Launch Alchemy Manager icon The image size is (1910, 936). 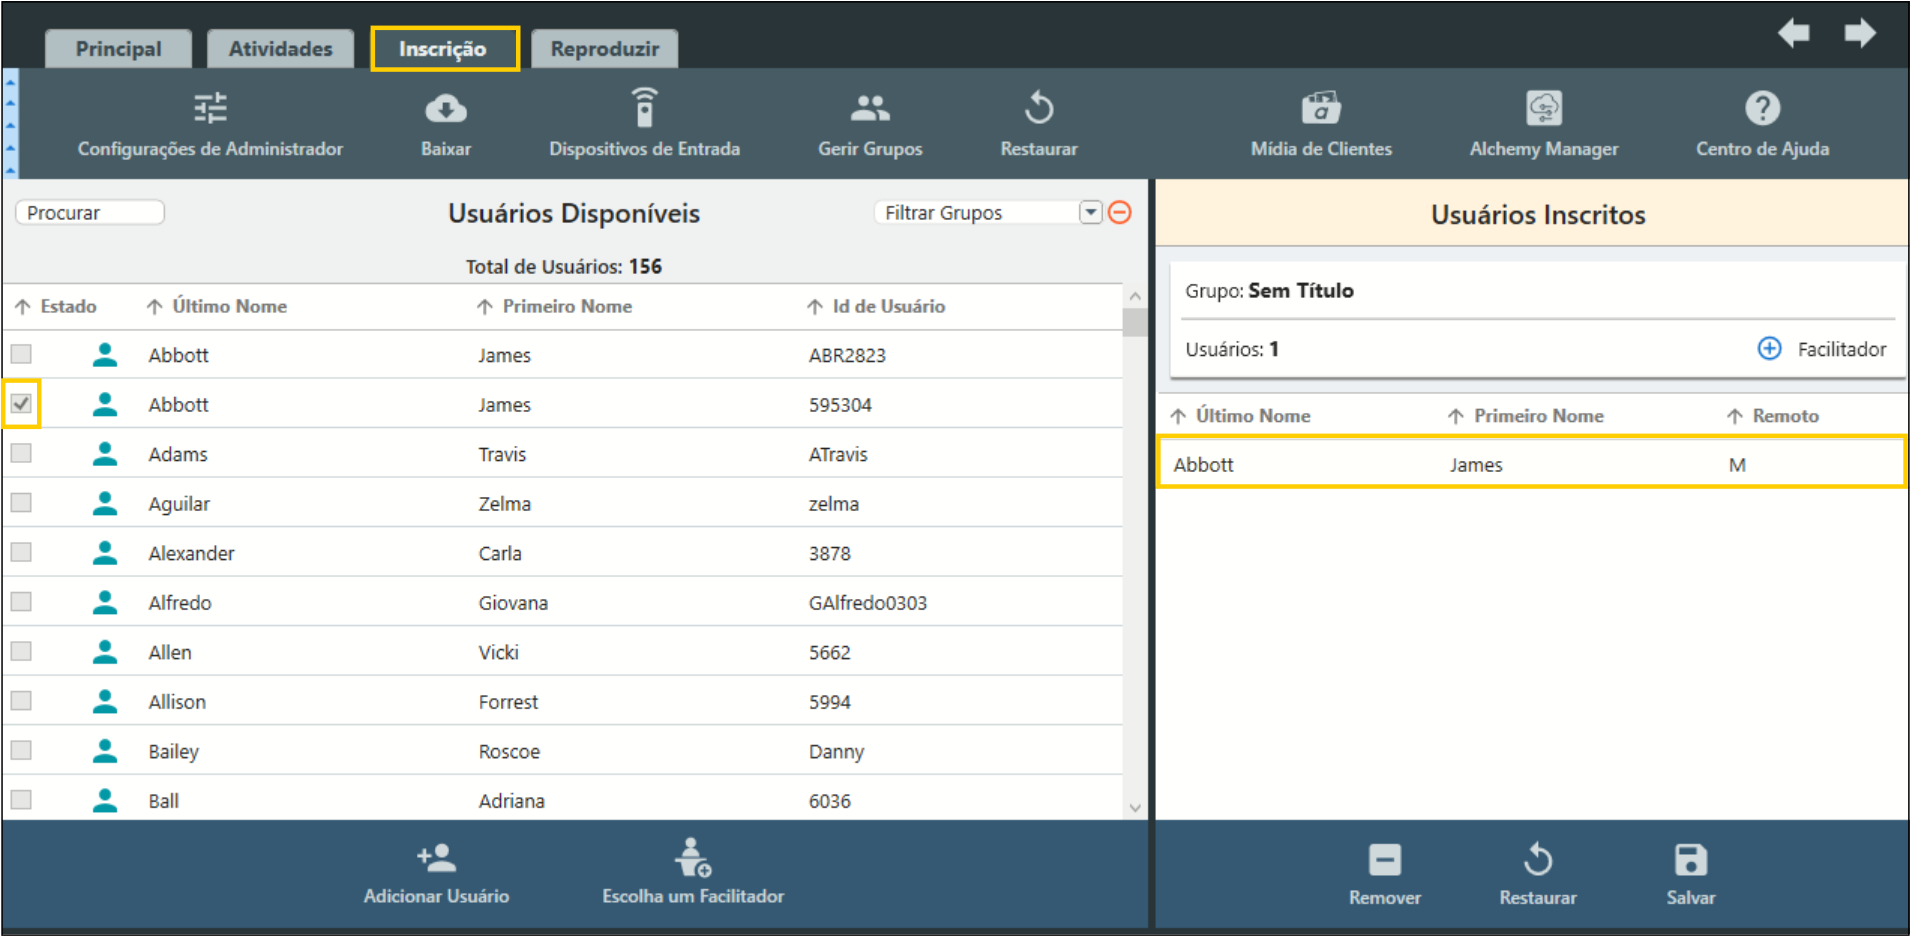pos(1543,108)
